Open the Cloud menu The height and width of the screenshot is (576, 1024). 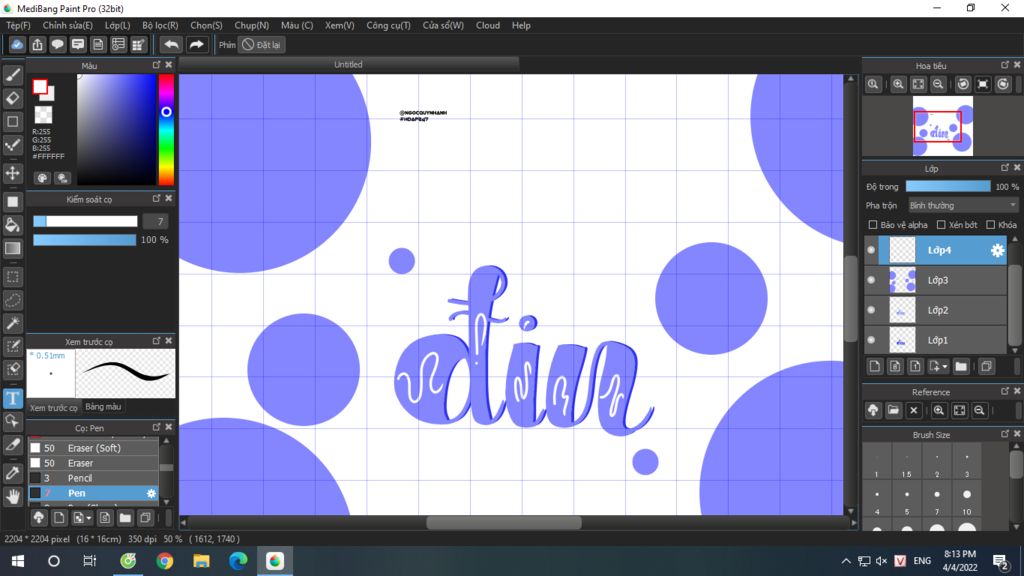tap(488, 25)
